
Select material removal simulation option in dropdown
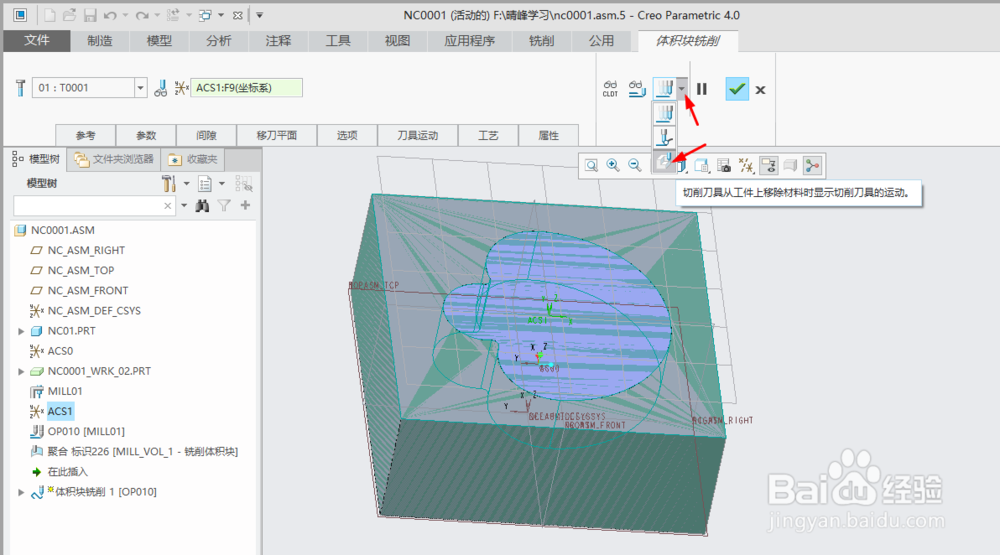click(x=664, y=161)
